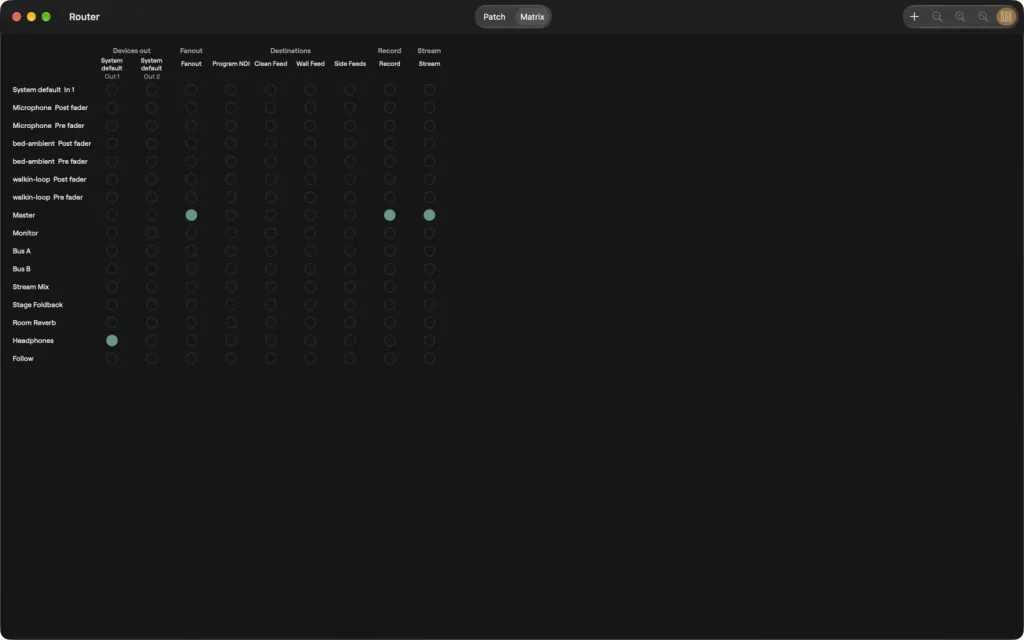The width and height of the screenshot is (1024, 640).
Task: Route Headphones to System default Out 2
Action: point(152,340)
